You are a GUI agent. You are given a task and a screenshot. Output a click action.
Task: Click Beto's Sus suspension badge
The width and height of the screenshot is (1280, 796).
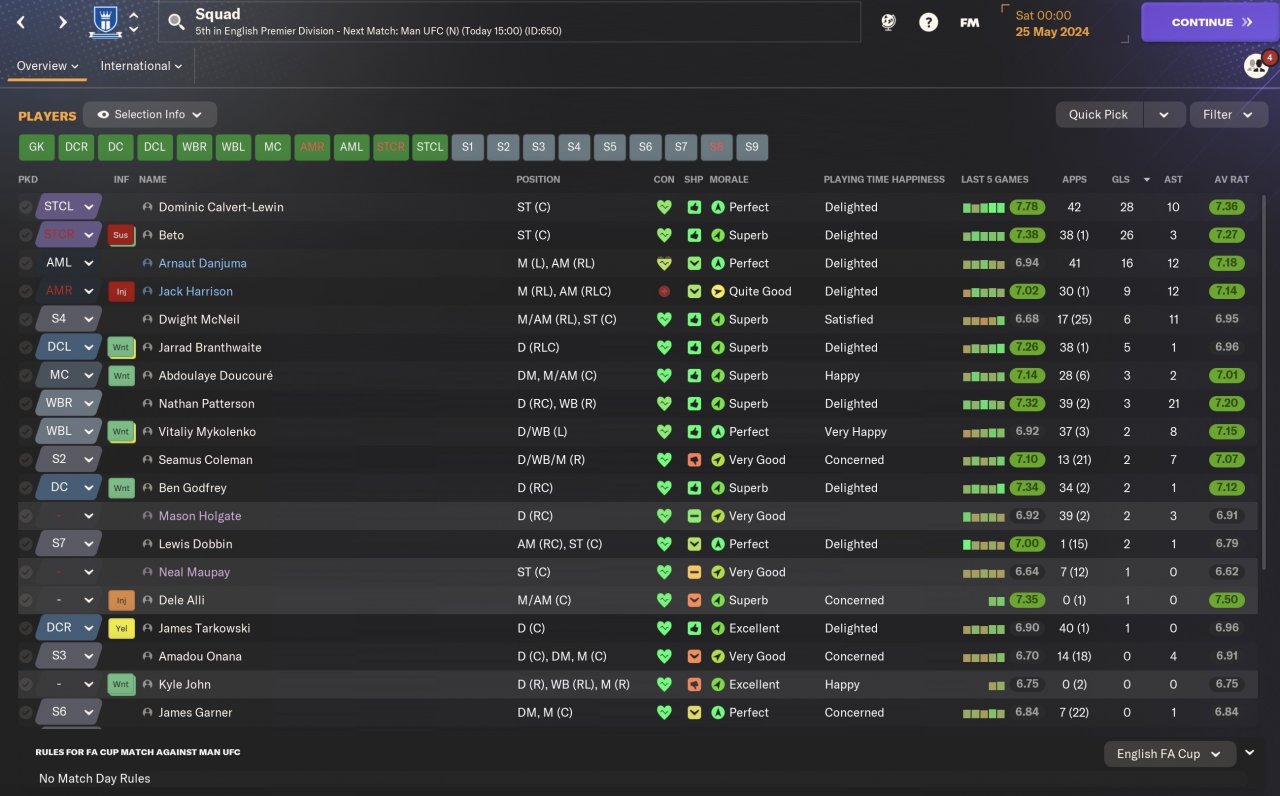coord(121,235)
